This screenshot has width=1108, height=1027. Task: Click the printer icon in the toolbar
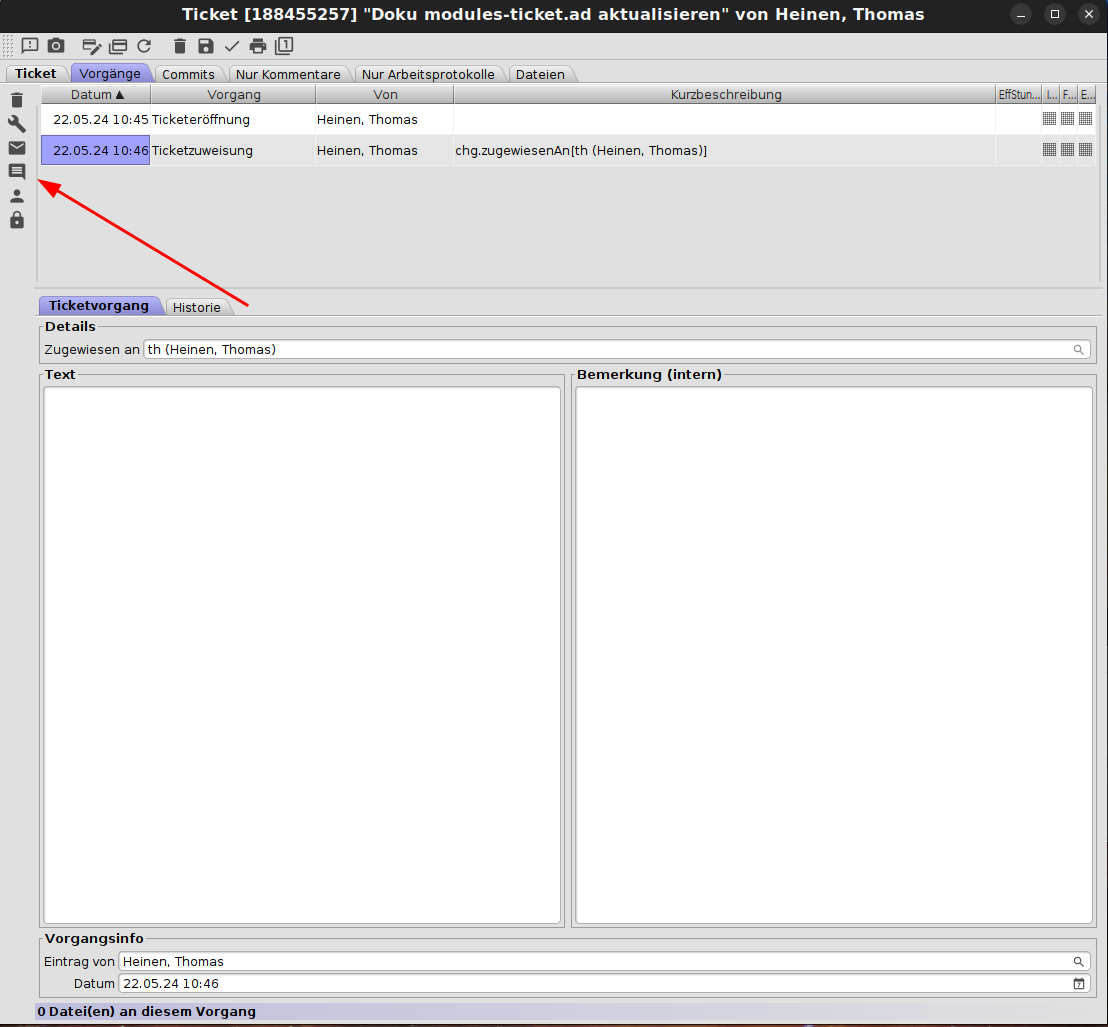(x=258, y=46)
